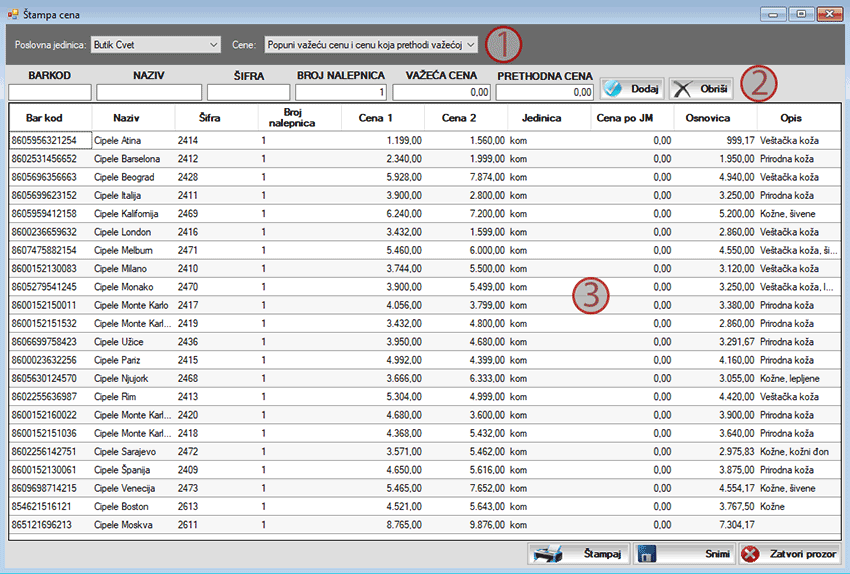This screenshot has height=574, width=850.
Task: Select the Cipele Rim name cell
Action: click(133, 397)
